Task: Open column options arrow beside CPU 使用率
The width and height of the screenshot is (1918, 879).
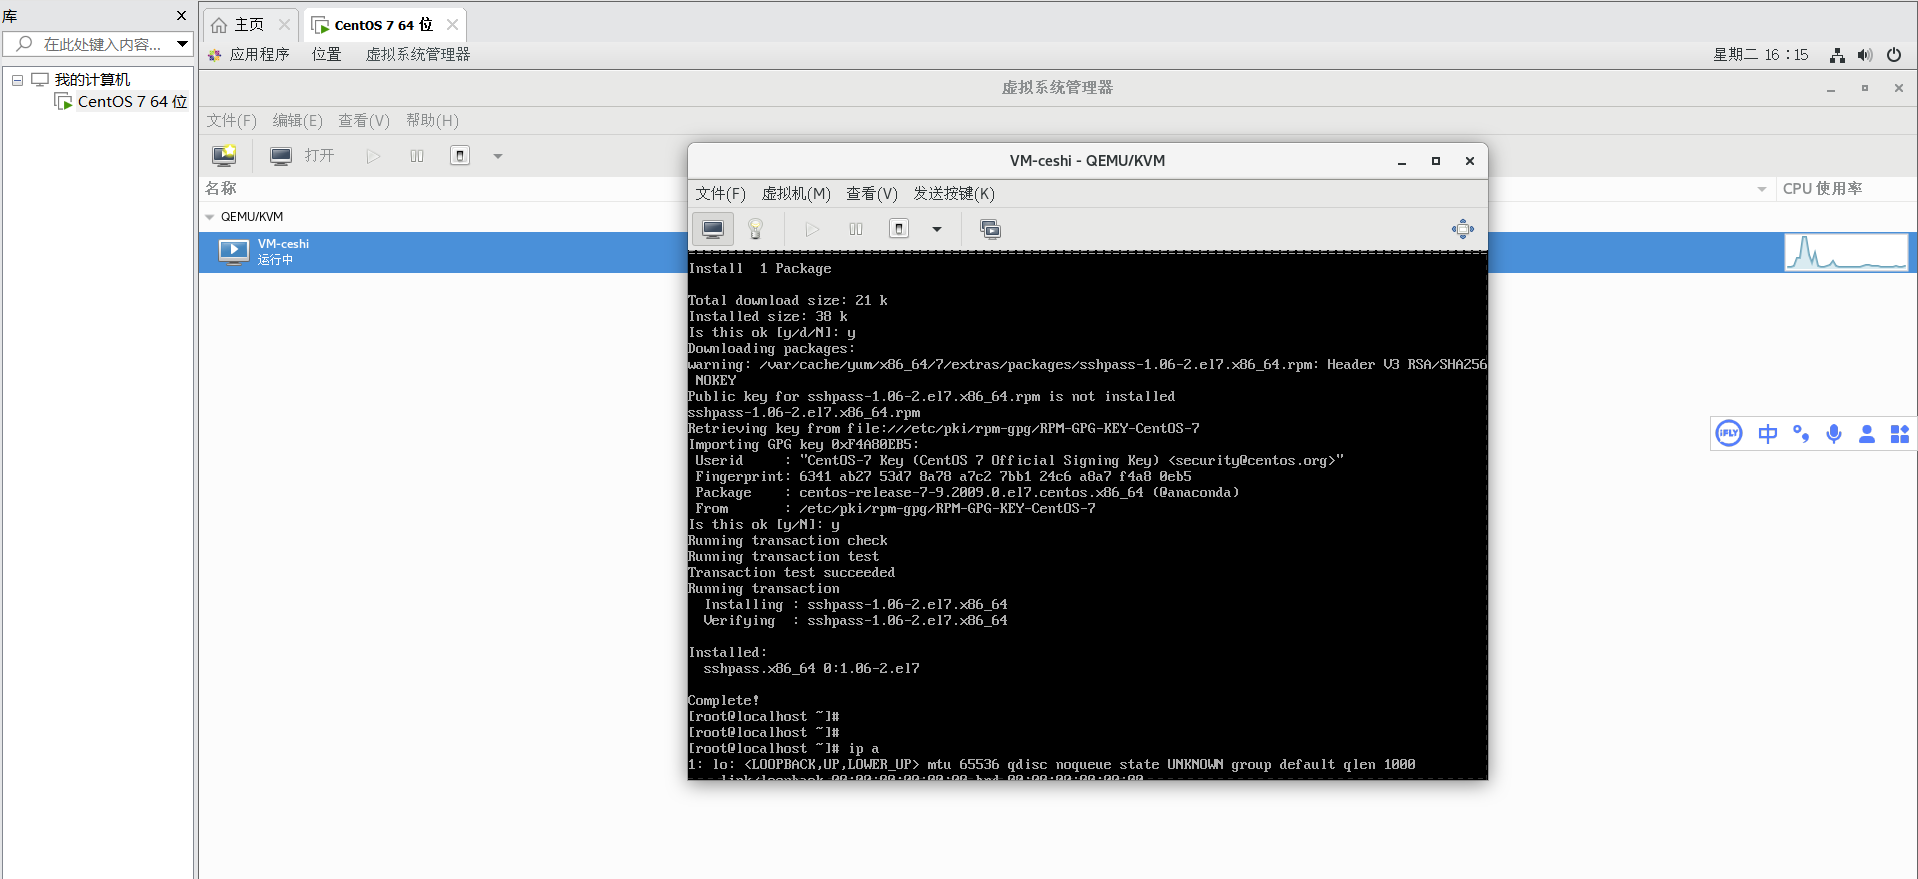Action: [x=1761, y=189]
